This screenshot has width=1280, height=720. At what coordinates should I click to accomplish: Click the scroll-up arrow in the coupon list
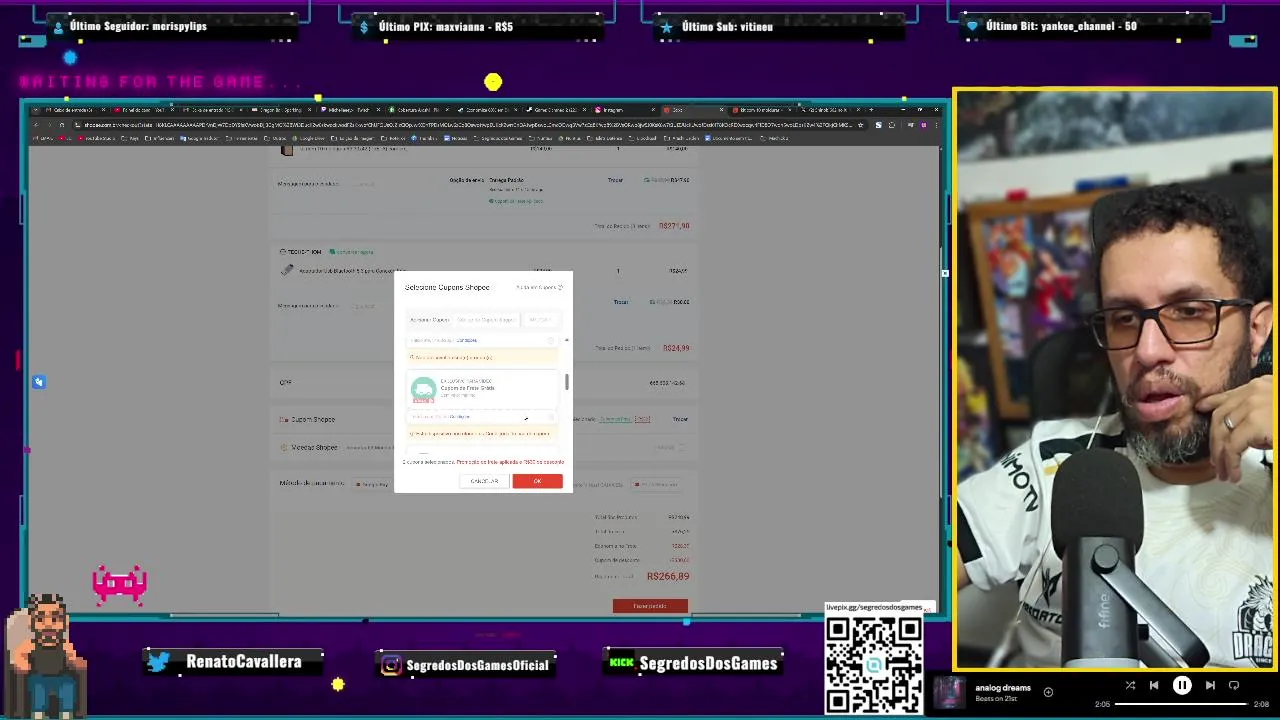[567, 341]
